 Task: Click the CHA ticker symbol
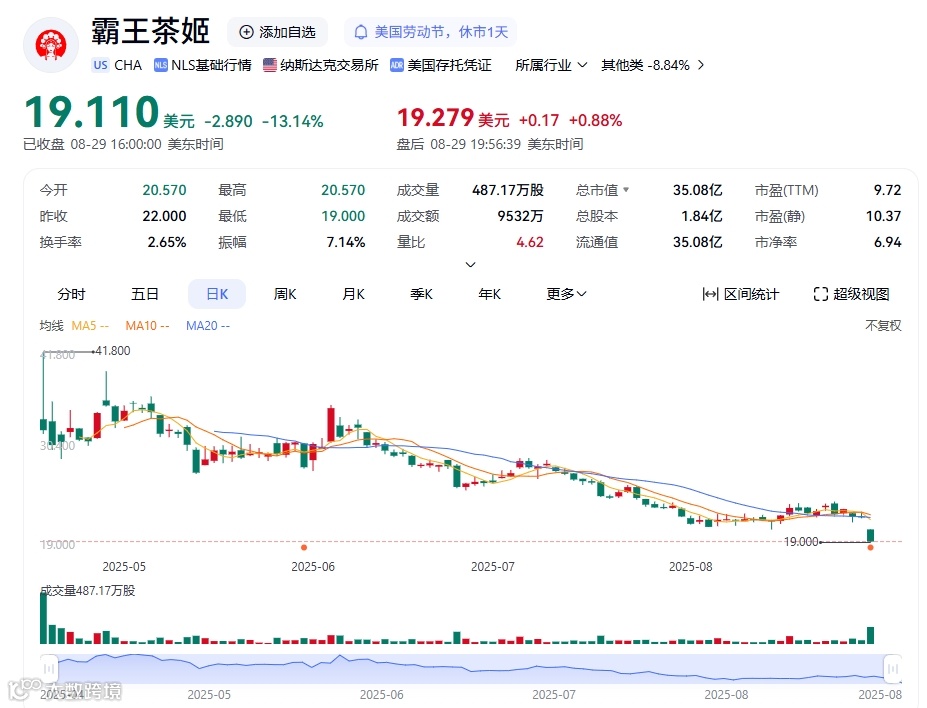(x=128, y=65)
